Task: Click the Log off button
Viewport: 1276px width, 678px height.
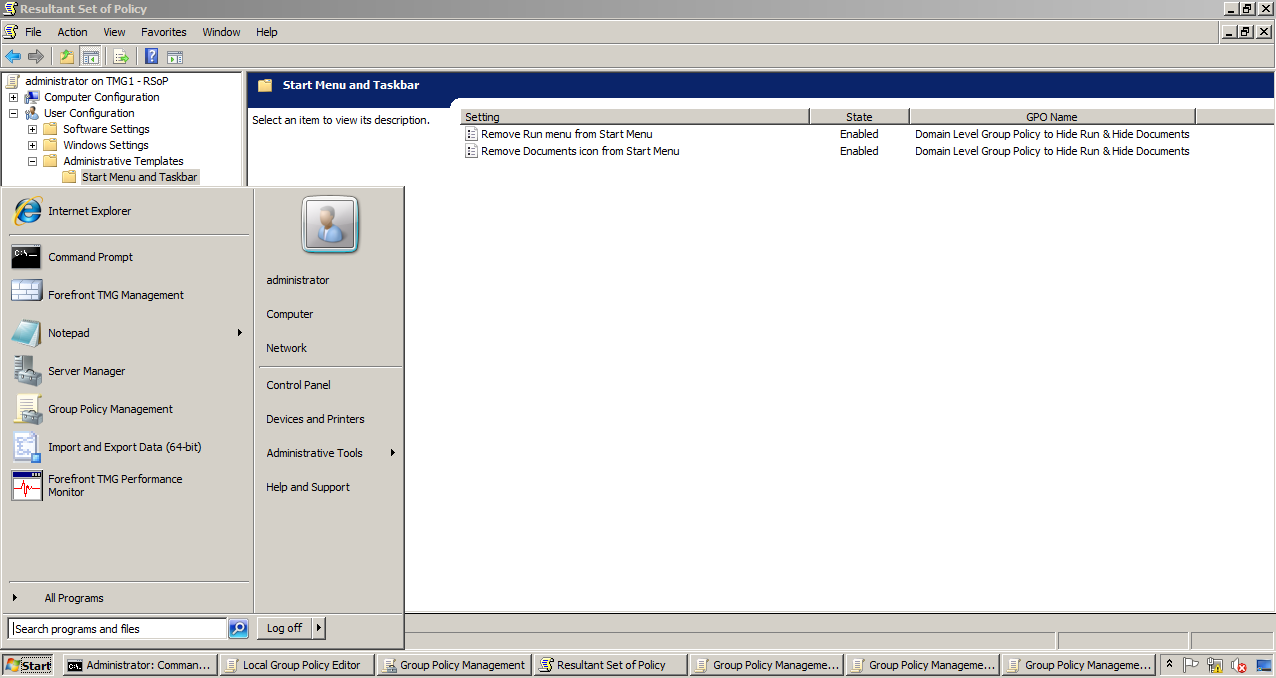Action: pos(283,627)
